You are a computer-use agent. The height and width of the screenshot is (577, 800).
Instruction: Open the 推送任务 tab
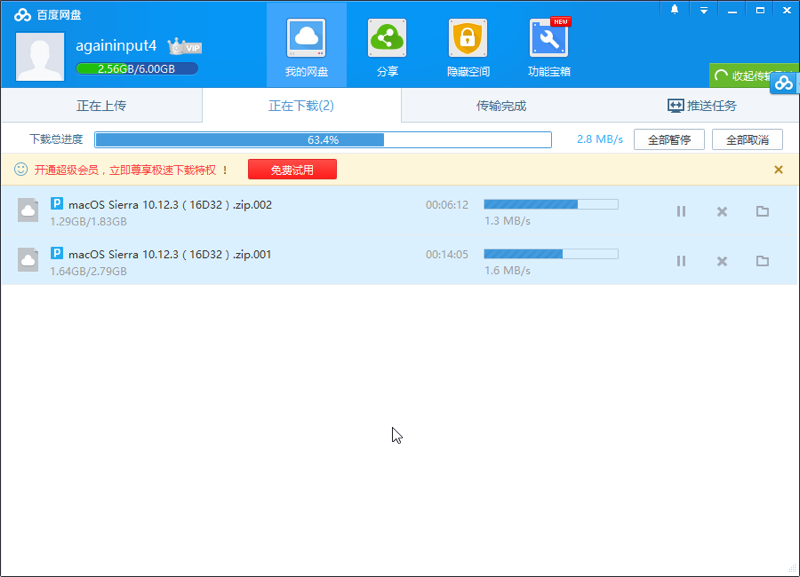pos(702,106)
